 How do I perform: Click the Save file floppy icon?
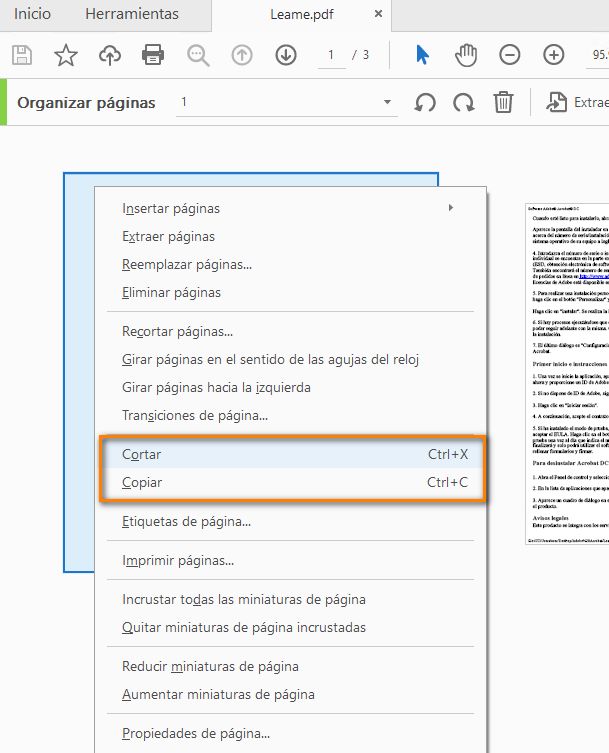point(22,55)
